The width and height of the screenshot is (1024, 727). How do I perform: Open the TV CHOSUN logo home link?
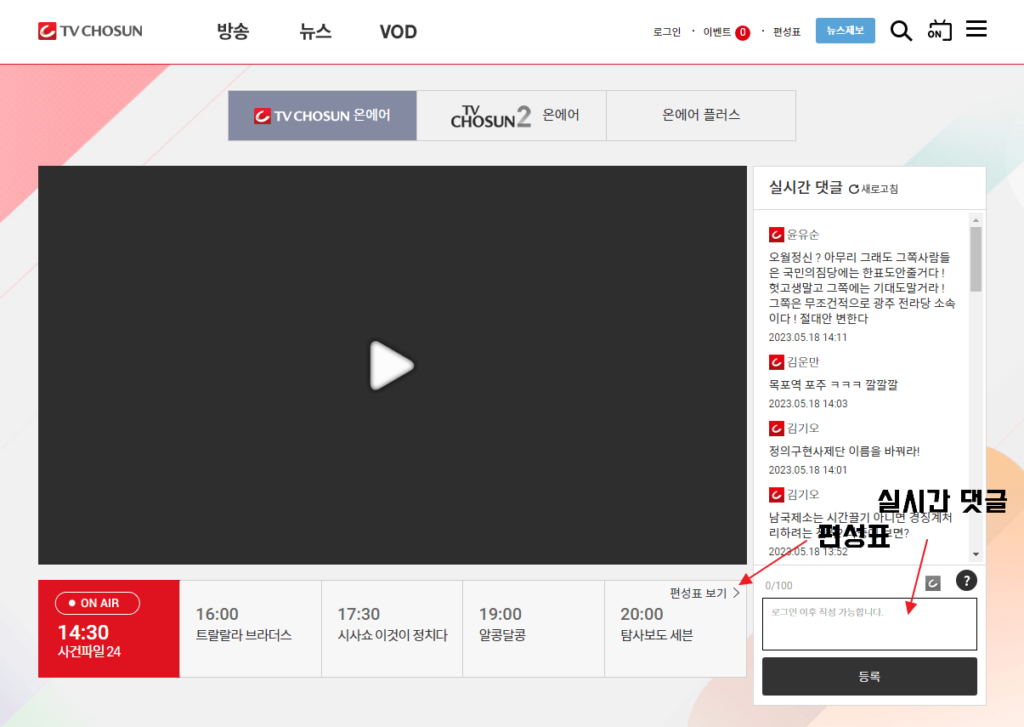(90, 31)
